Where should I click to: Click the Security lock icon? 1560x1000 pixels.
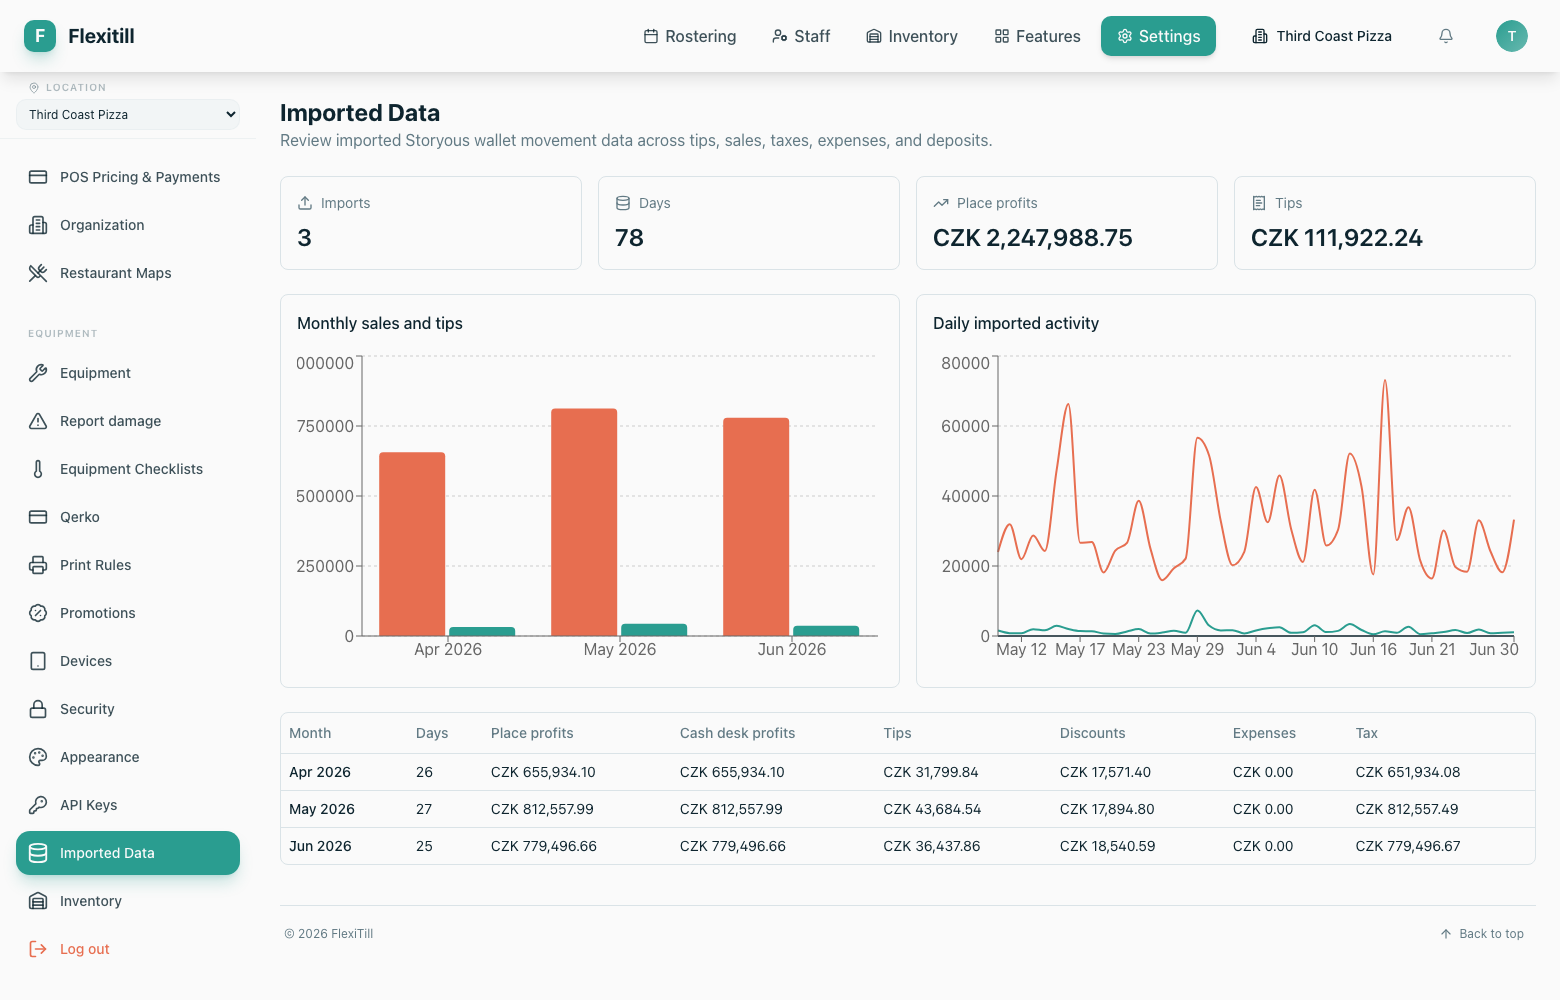[38, 709]
